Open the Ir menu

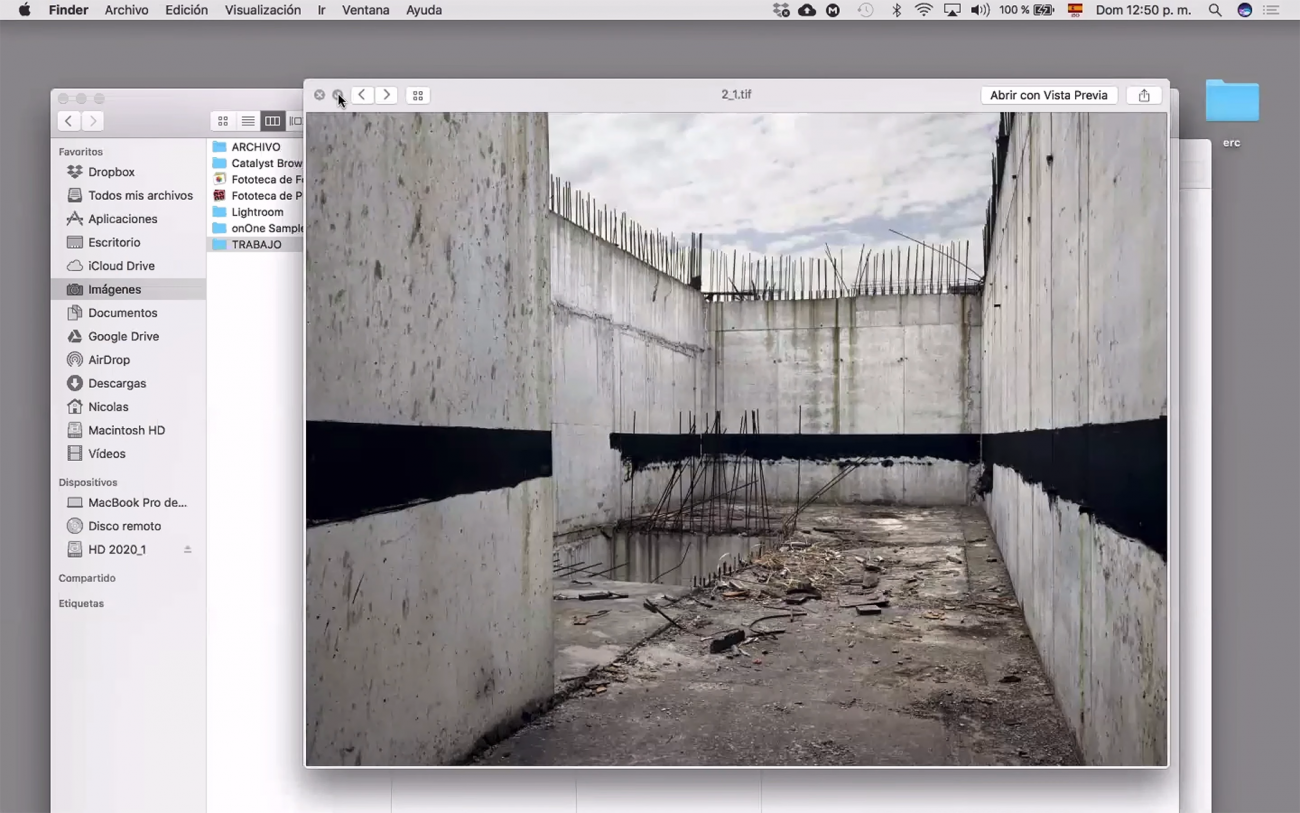[x=321, y=10]
